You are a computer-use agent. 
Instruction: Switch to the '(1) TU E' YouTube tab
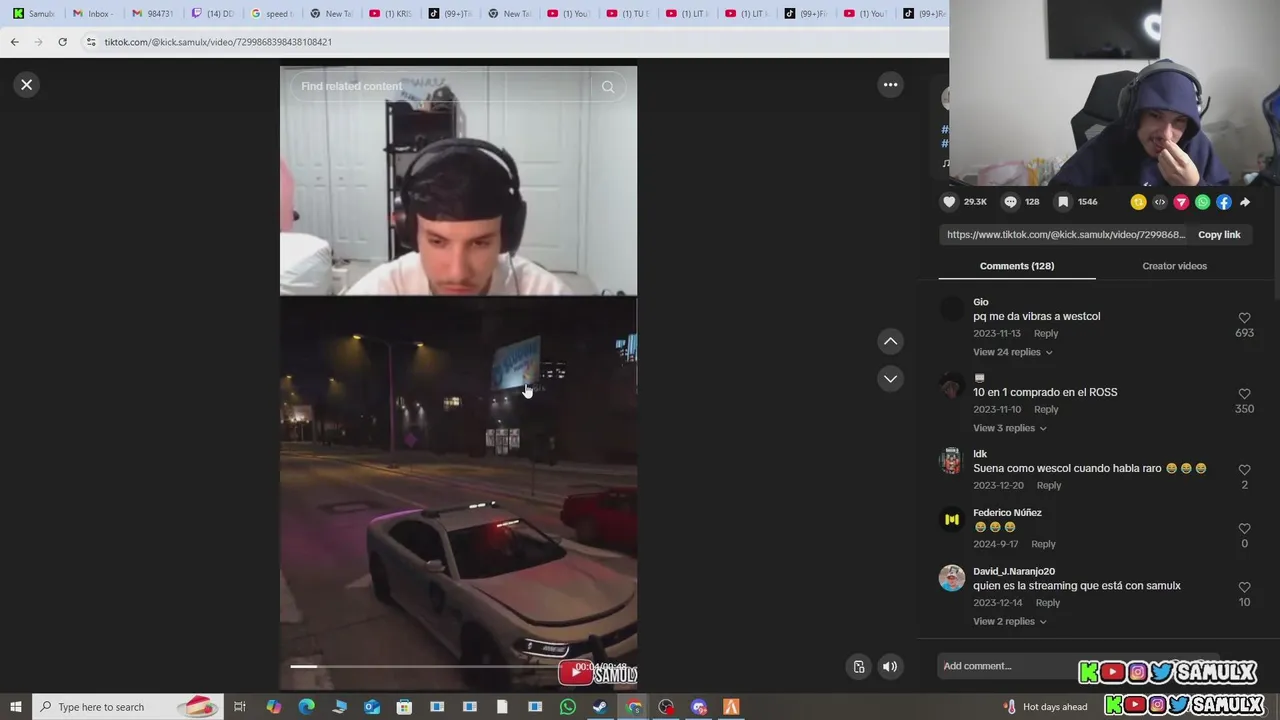(x=627, y=14)
